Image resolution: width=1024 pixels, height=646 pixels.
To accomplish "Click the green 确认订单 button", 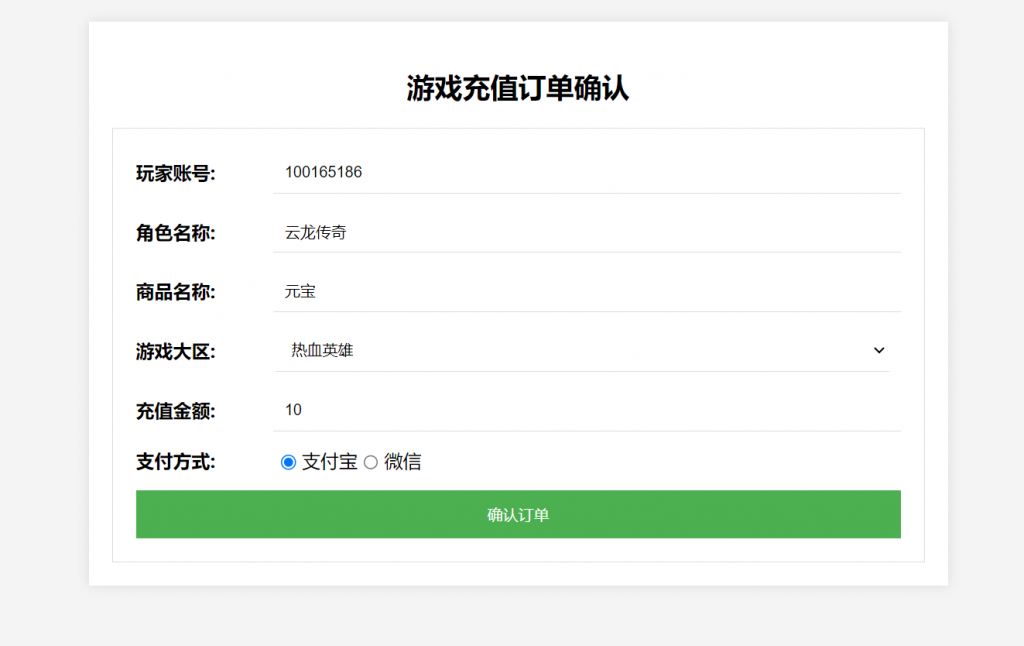I will pyautogui.click(x=518, y=514).
